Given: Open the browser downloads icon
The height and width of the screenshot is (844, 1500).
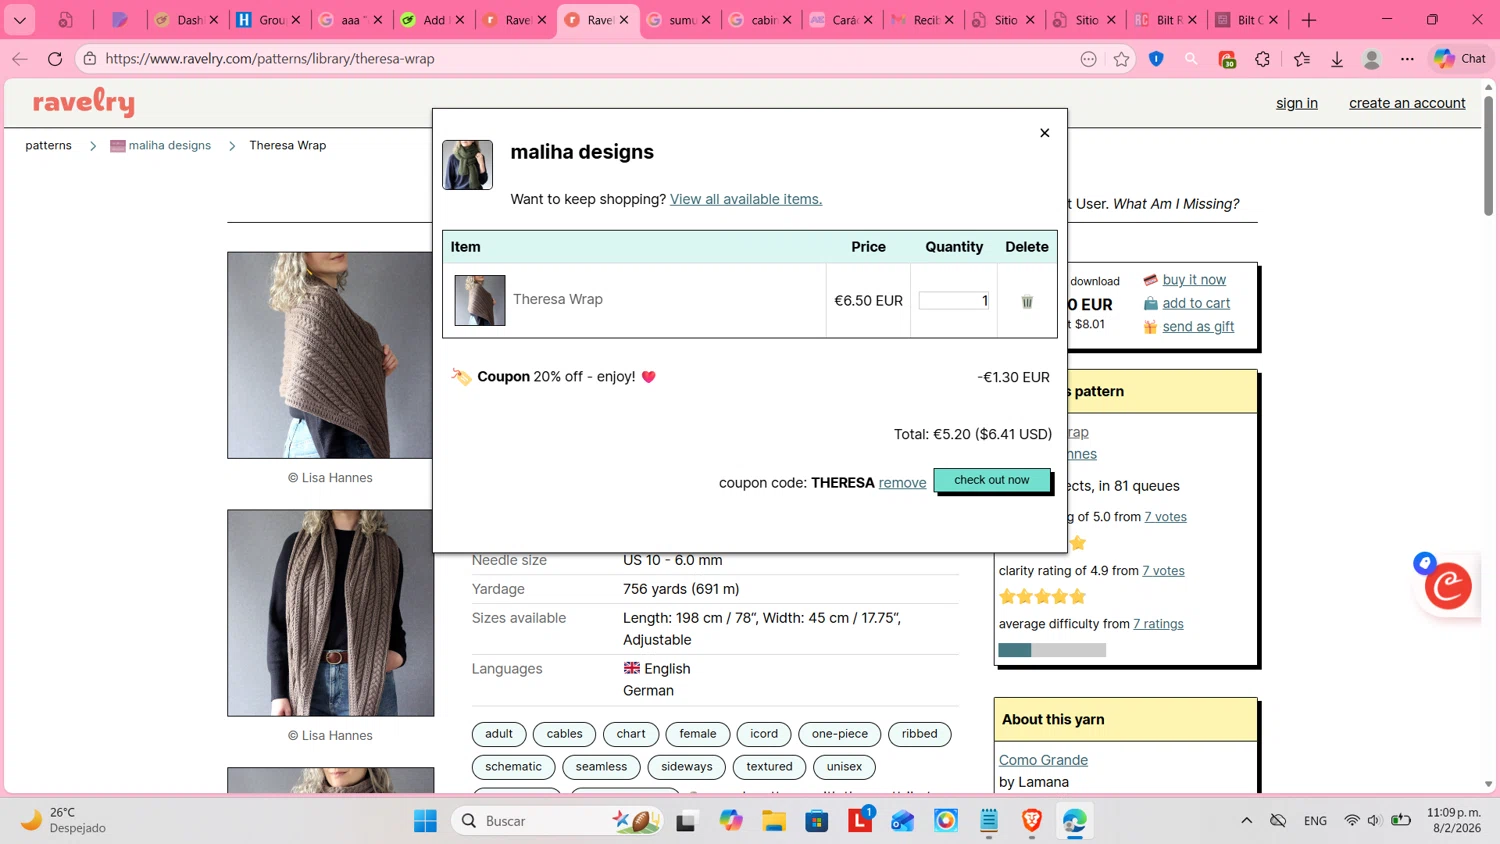Looking at the screenshot, I should pos(1337,59).
